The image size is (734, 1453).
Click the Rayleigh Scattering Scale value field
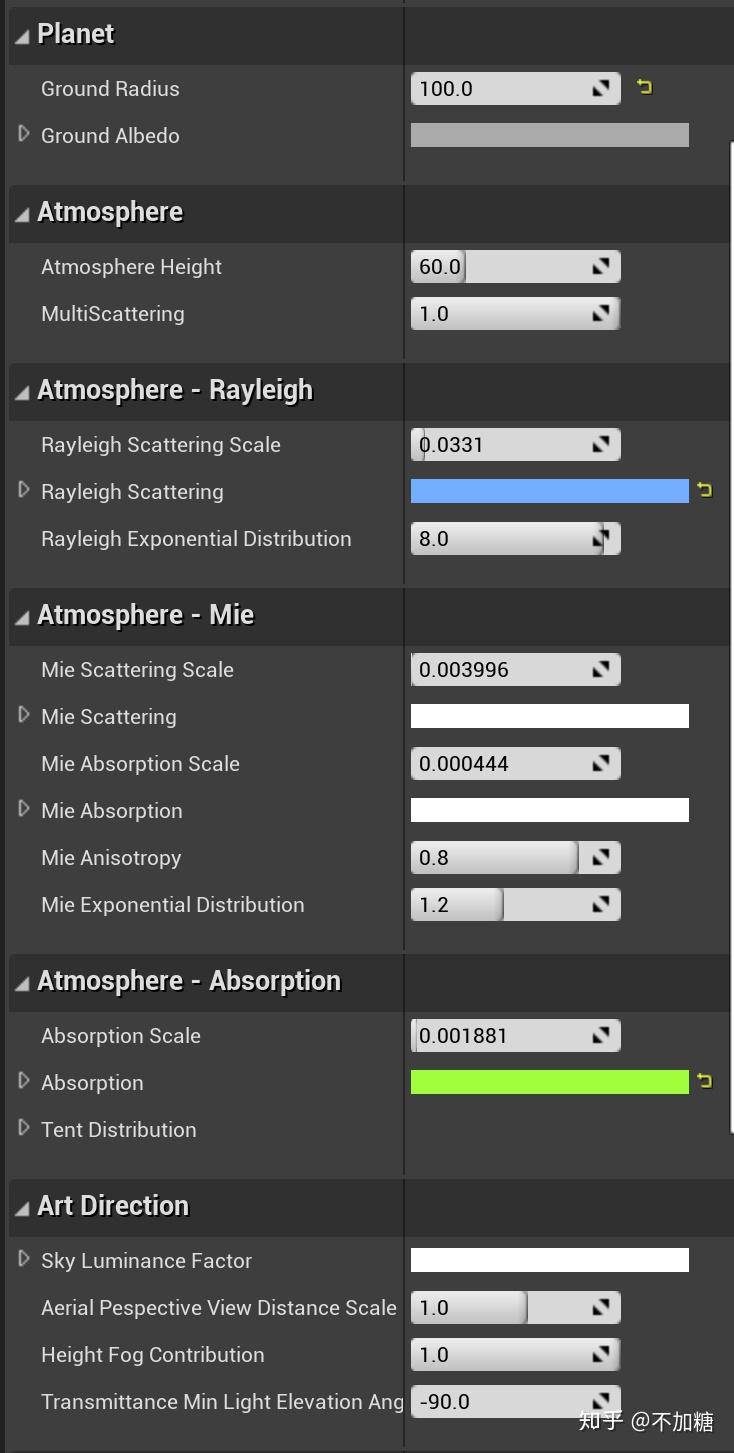500,445
